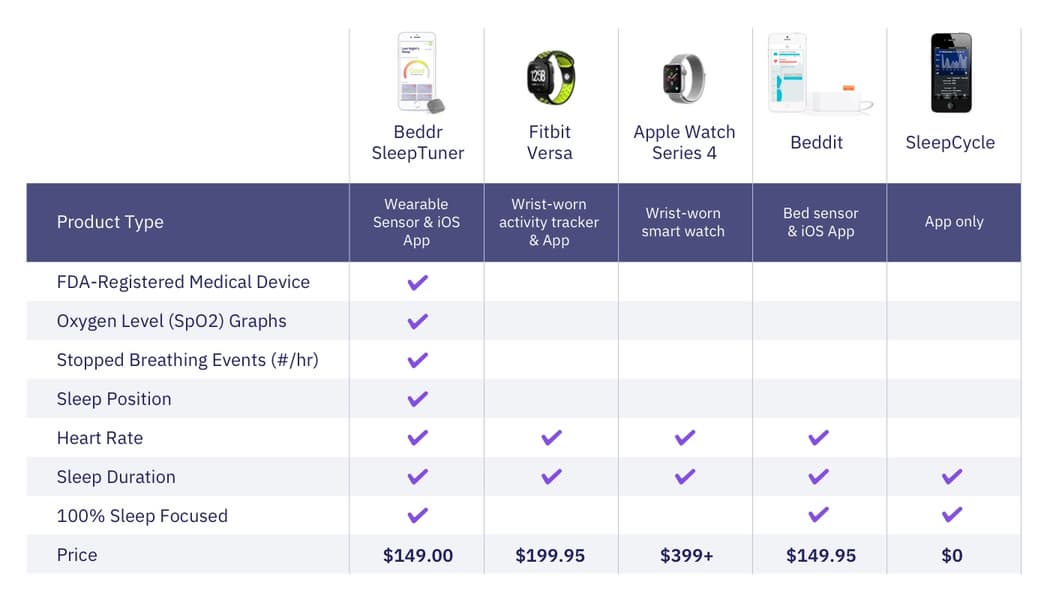Click Beddit's 100% Sleep Focused checkmark

click(x=818, y=516)
